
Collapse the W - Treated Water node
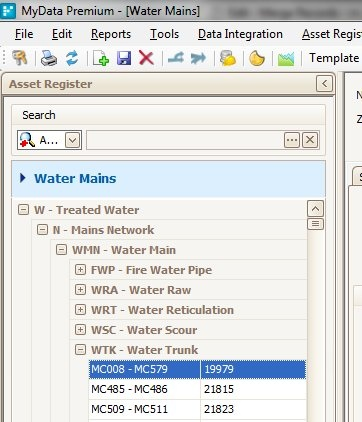tap(23, 210)
